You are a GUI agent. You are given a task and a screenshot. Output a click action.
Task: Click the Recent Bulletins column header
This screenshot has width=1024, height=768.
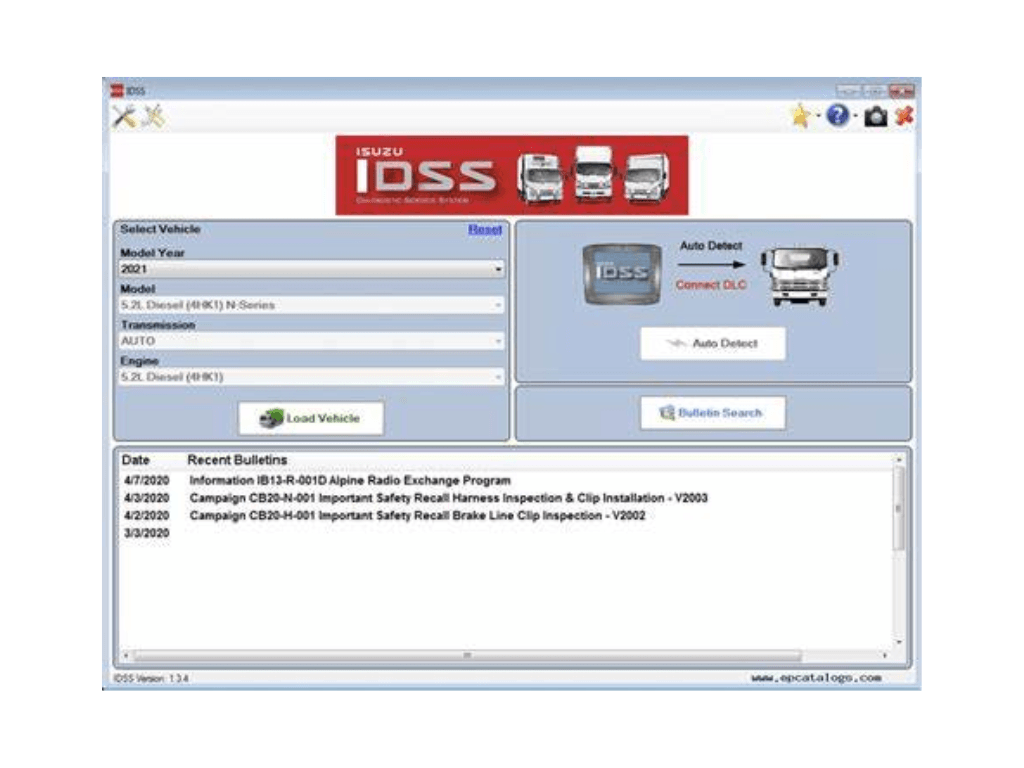tap(237, 460)
